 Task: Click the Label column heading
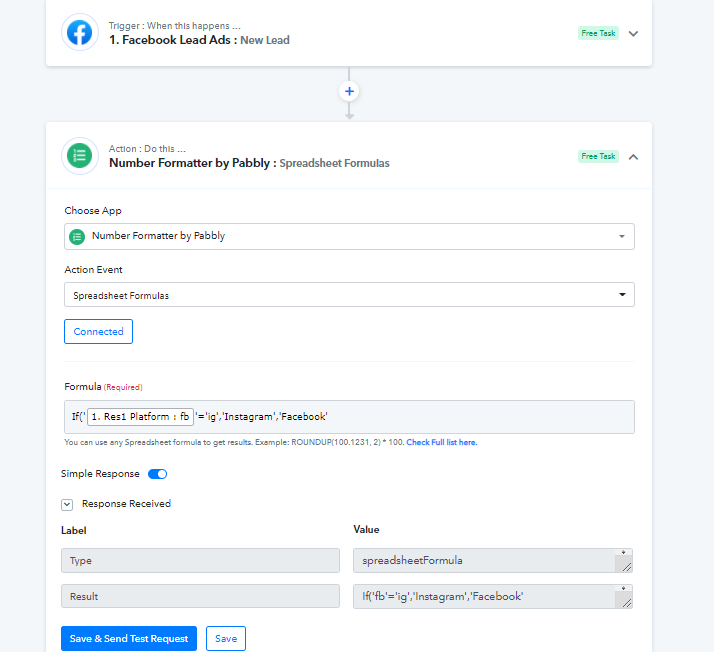click(x=74, y=530)
